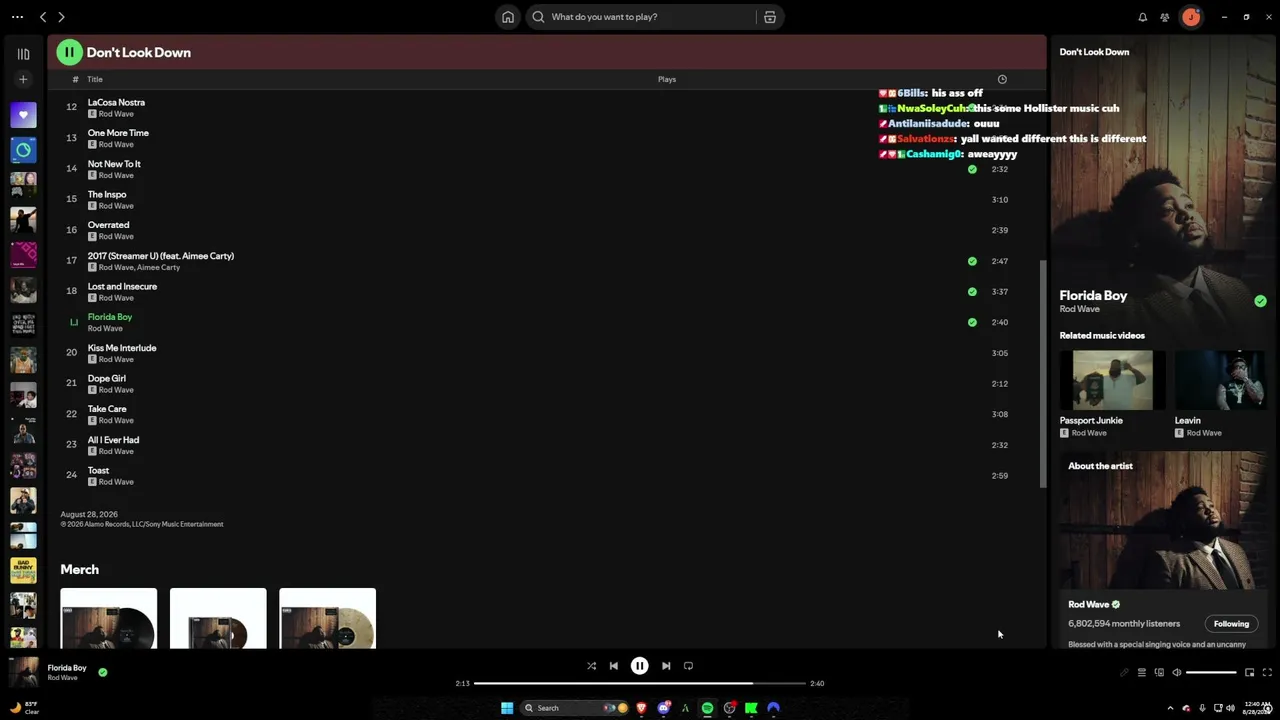Adjust the volume slider
The image size is (1280, 720).
click(1211, 673)
